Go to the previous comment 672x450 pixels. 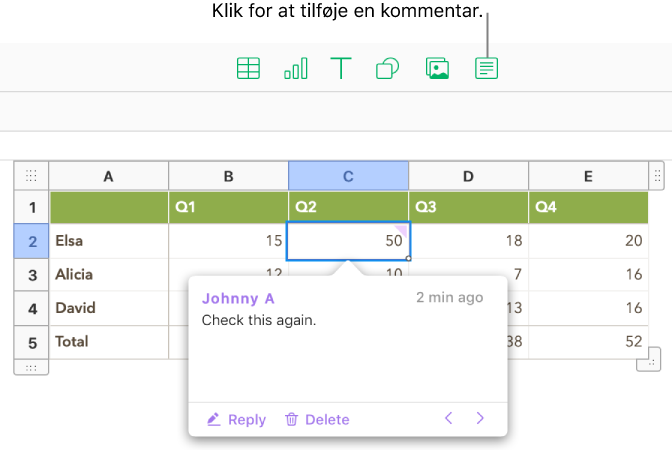pyautogui.click(x=449, y=418)
